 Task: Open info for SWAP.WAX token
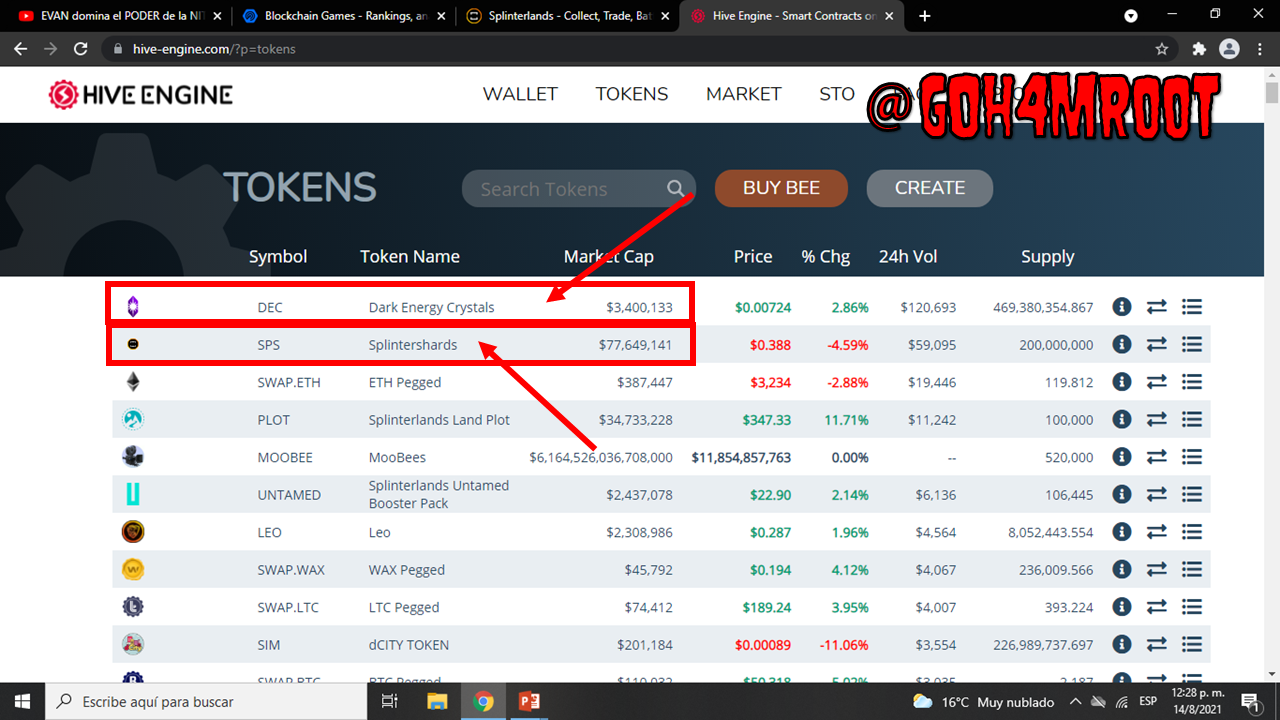1122,570
